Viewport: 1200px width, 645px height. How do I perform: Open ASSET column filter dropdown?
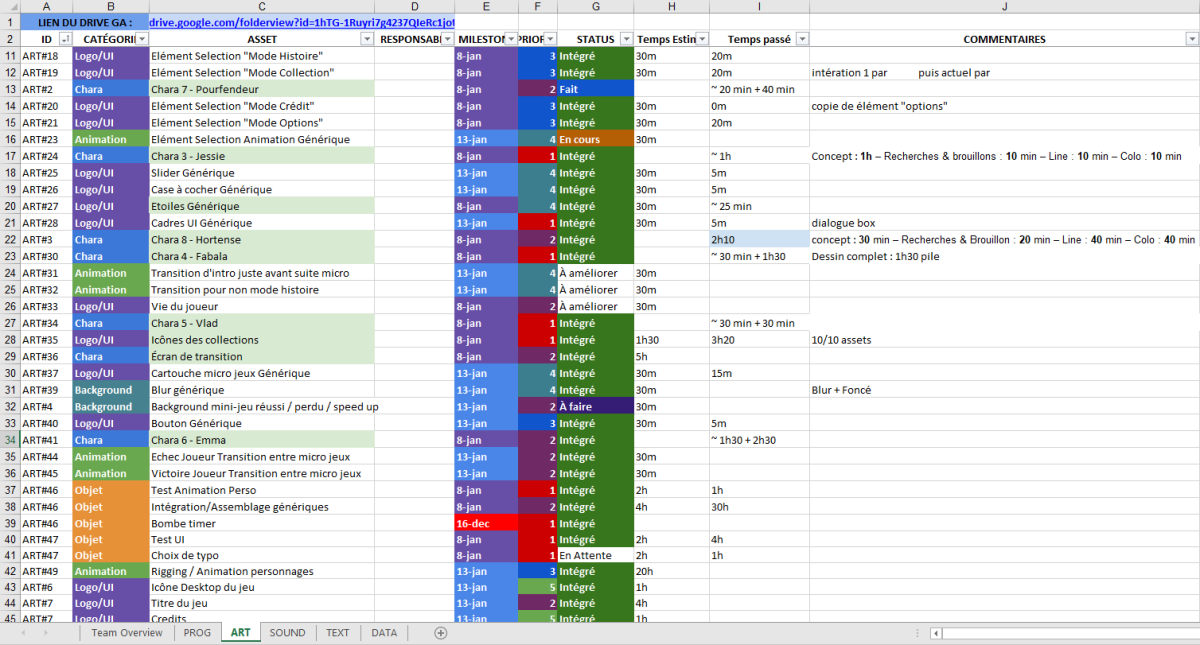pos(367,39)
